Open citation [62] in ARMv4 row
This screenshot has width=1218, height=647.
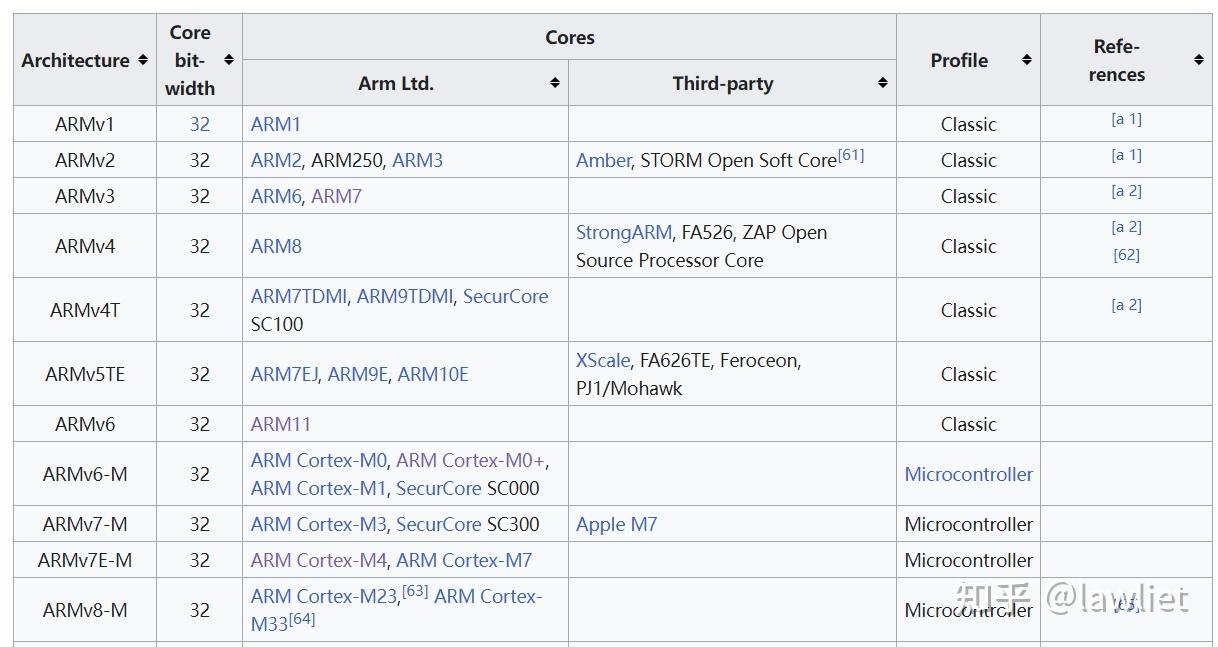pyautogui.click(x=1126, y=255)
